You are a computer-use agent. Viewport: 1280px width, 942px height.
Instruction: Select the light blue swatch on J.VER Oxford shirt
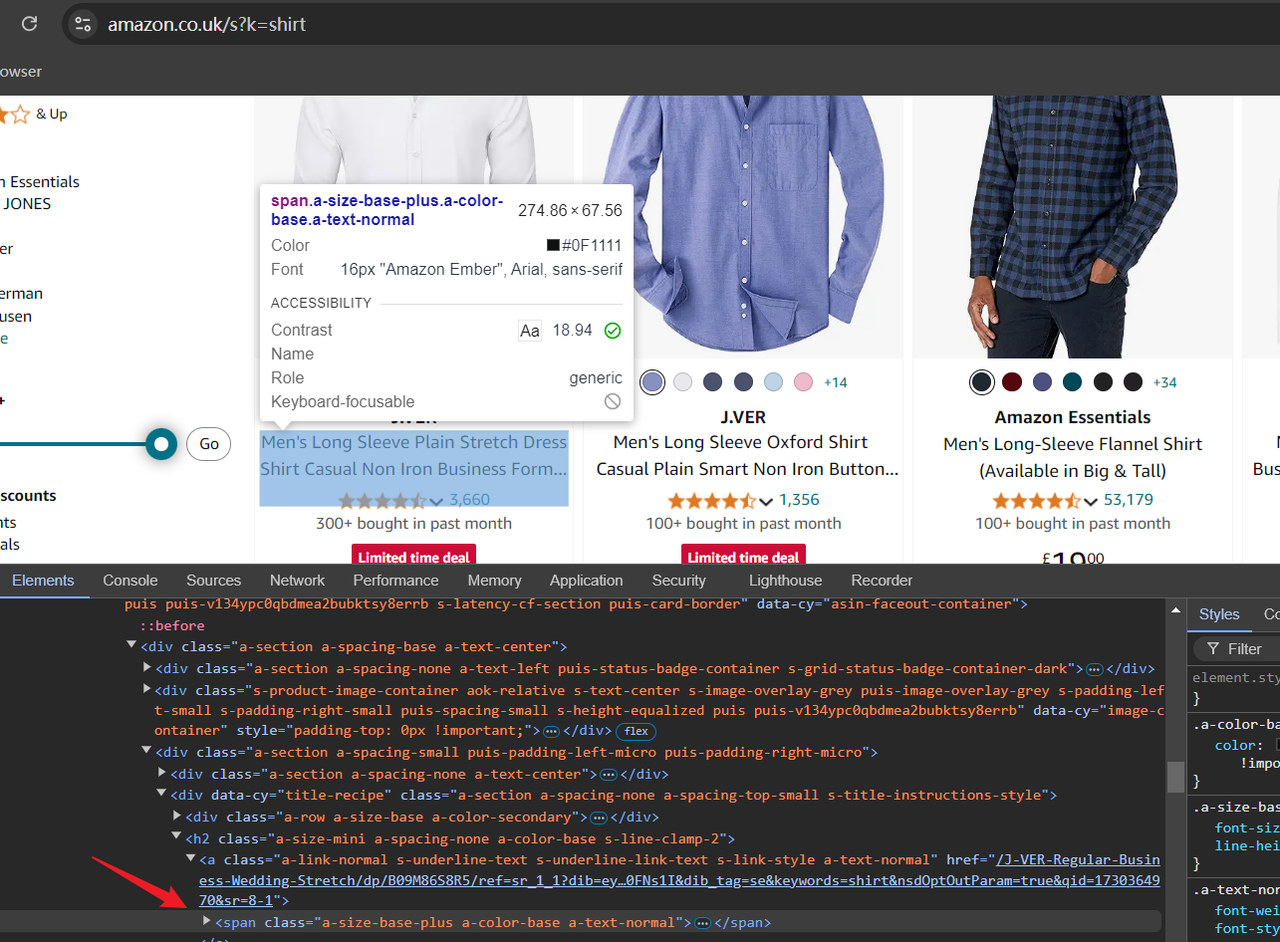pyautogui.click(x=773, y=382)
